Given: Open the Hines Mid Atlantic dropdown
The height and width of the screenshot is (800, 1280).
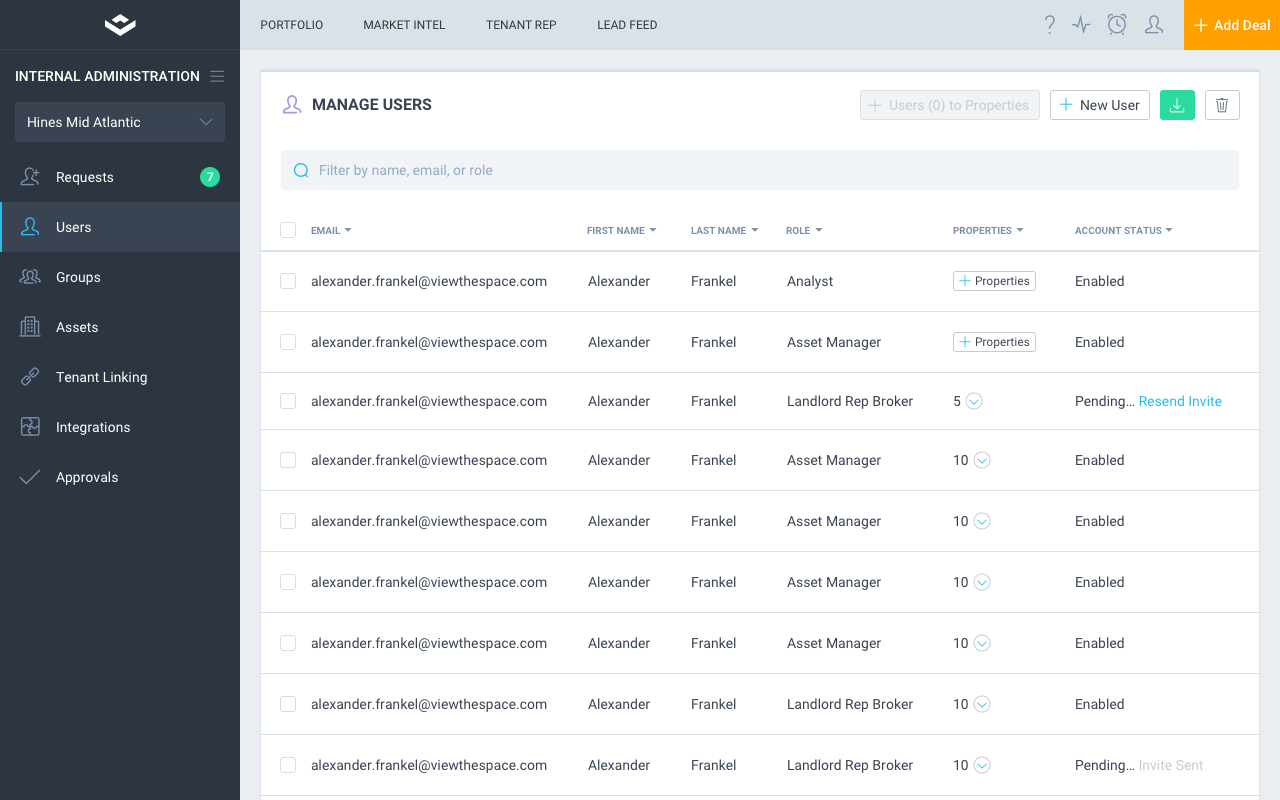Looking at the screenshot, I should [120, 122].
